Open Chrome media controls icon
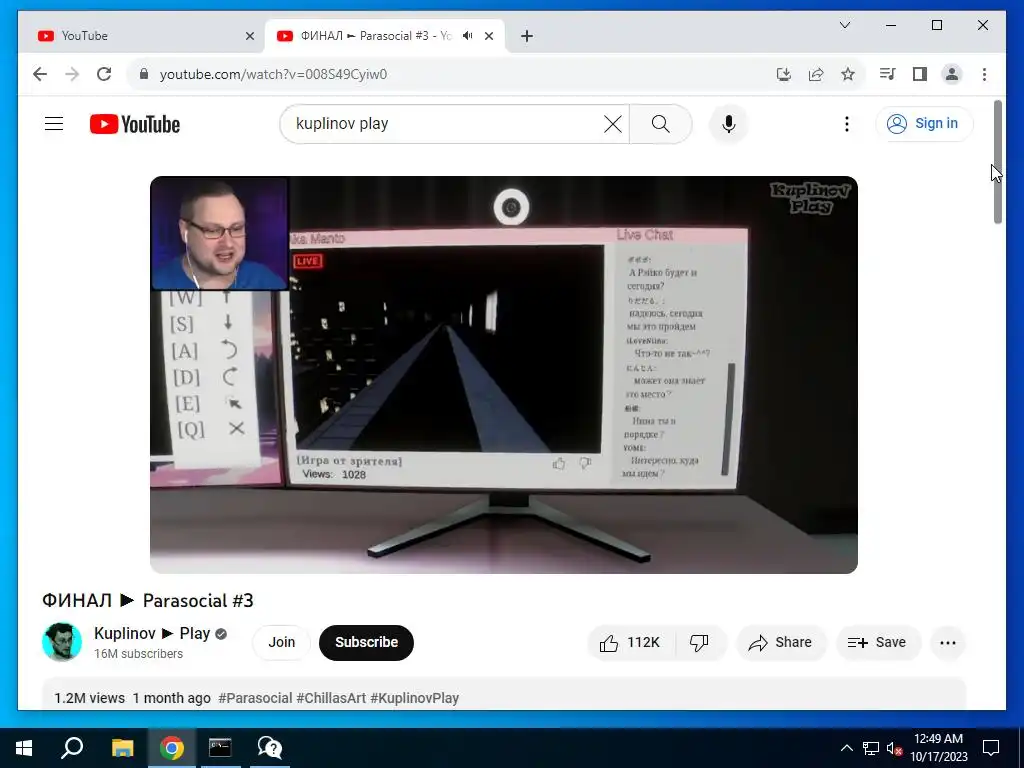 tap(887, 74)
